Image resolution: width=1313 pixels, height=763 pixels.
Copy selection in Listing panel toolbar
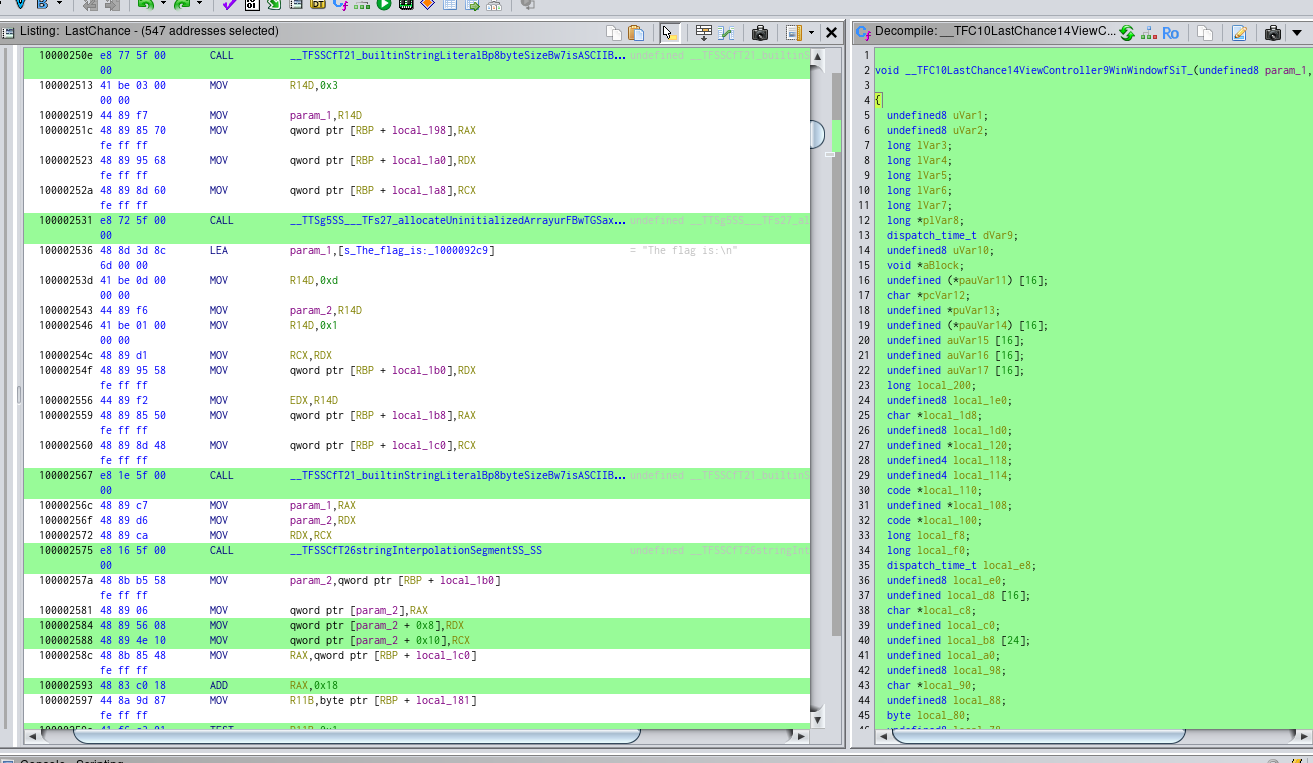pyautogui.click(x=615, y=32)
